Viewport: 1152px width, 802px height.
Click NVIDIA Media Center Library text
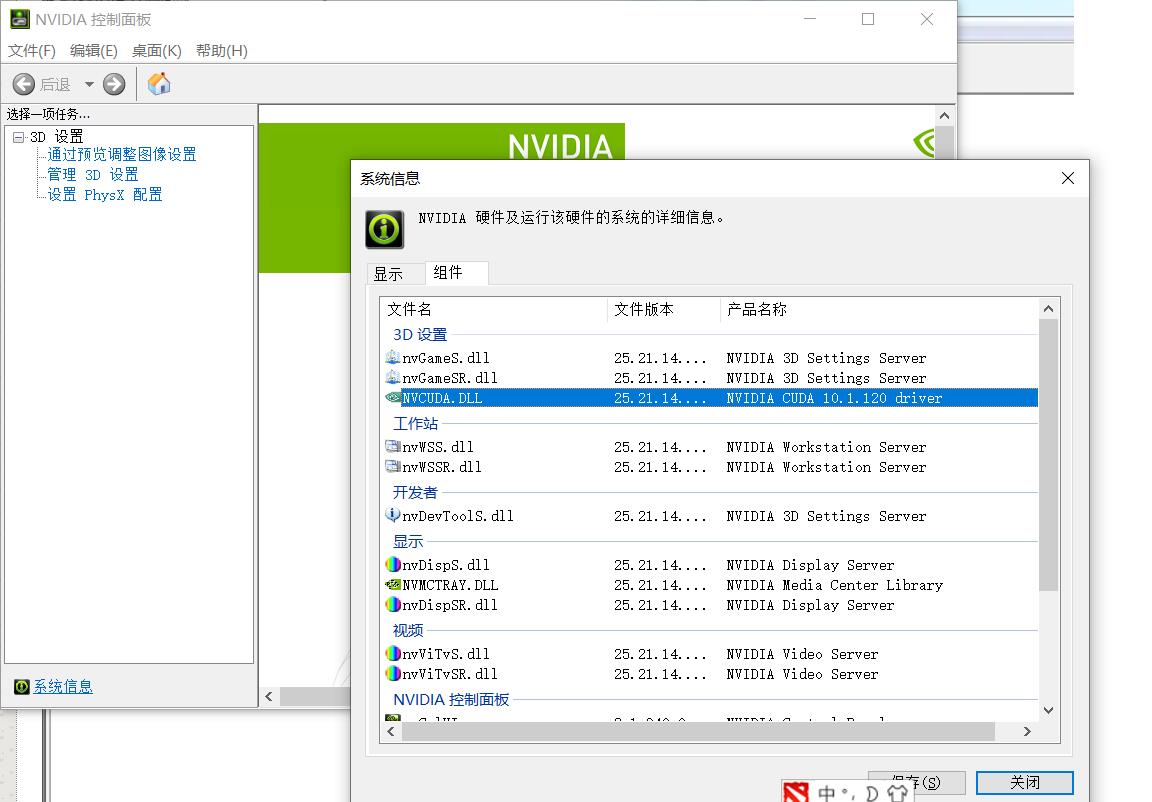point(835,585)
